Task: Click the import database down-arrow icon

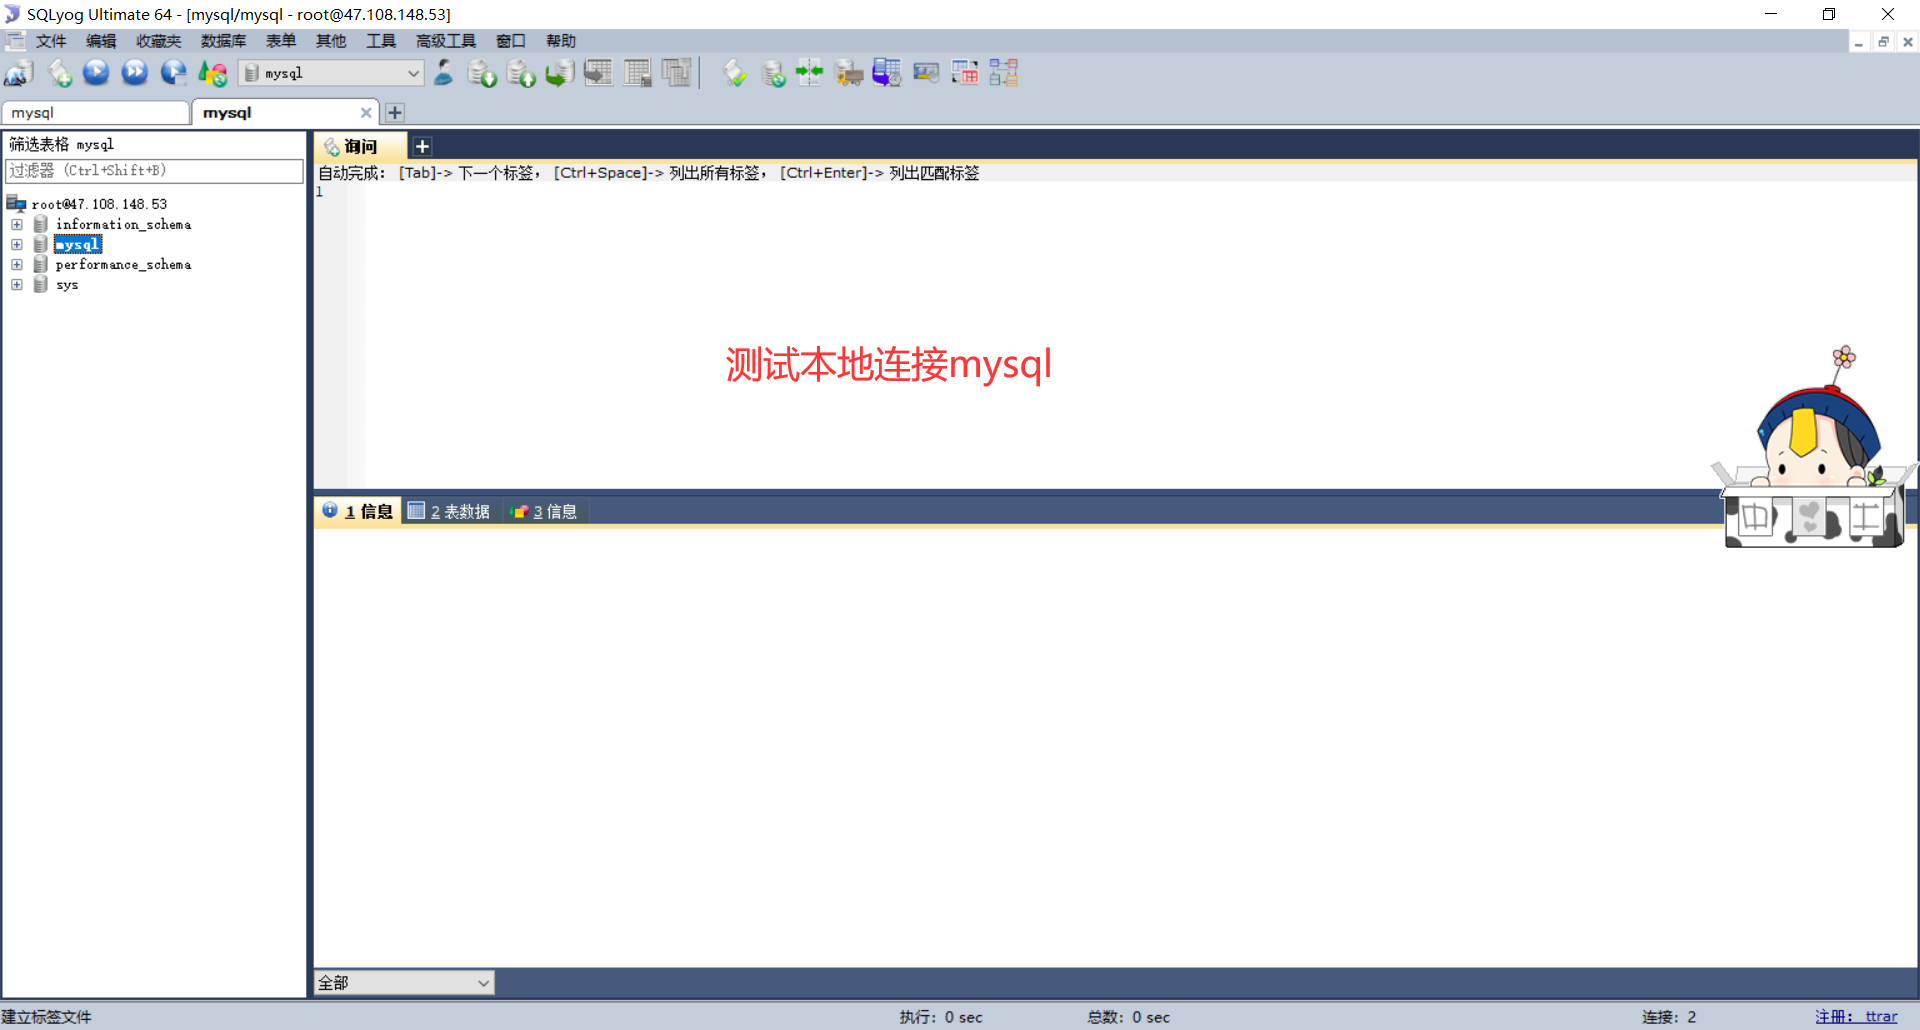Action: (482, 73)
